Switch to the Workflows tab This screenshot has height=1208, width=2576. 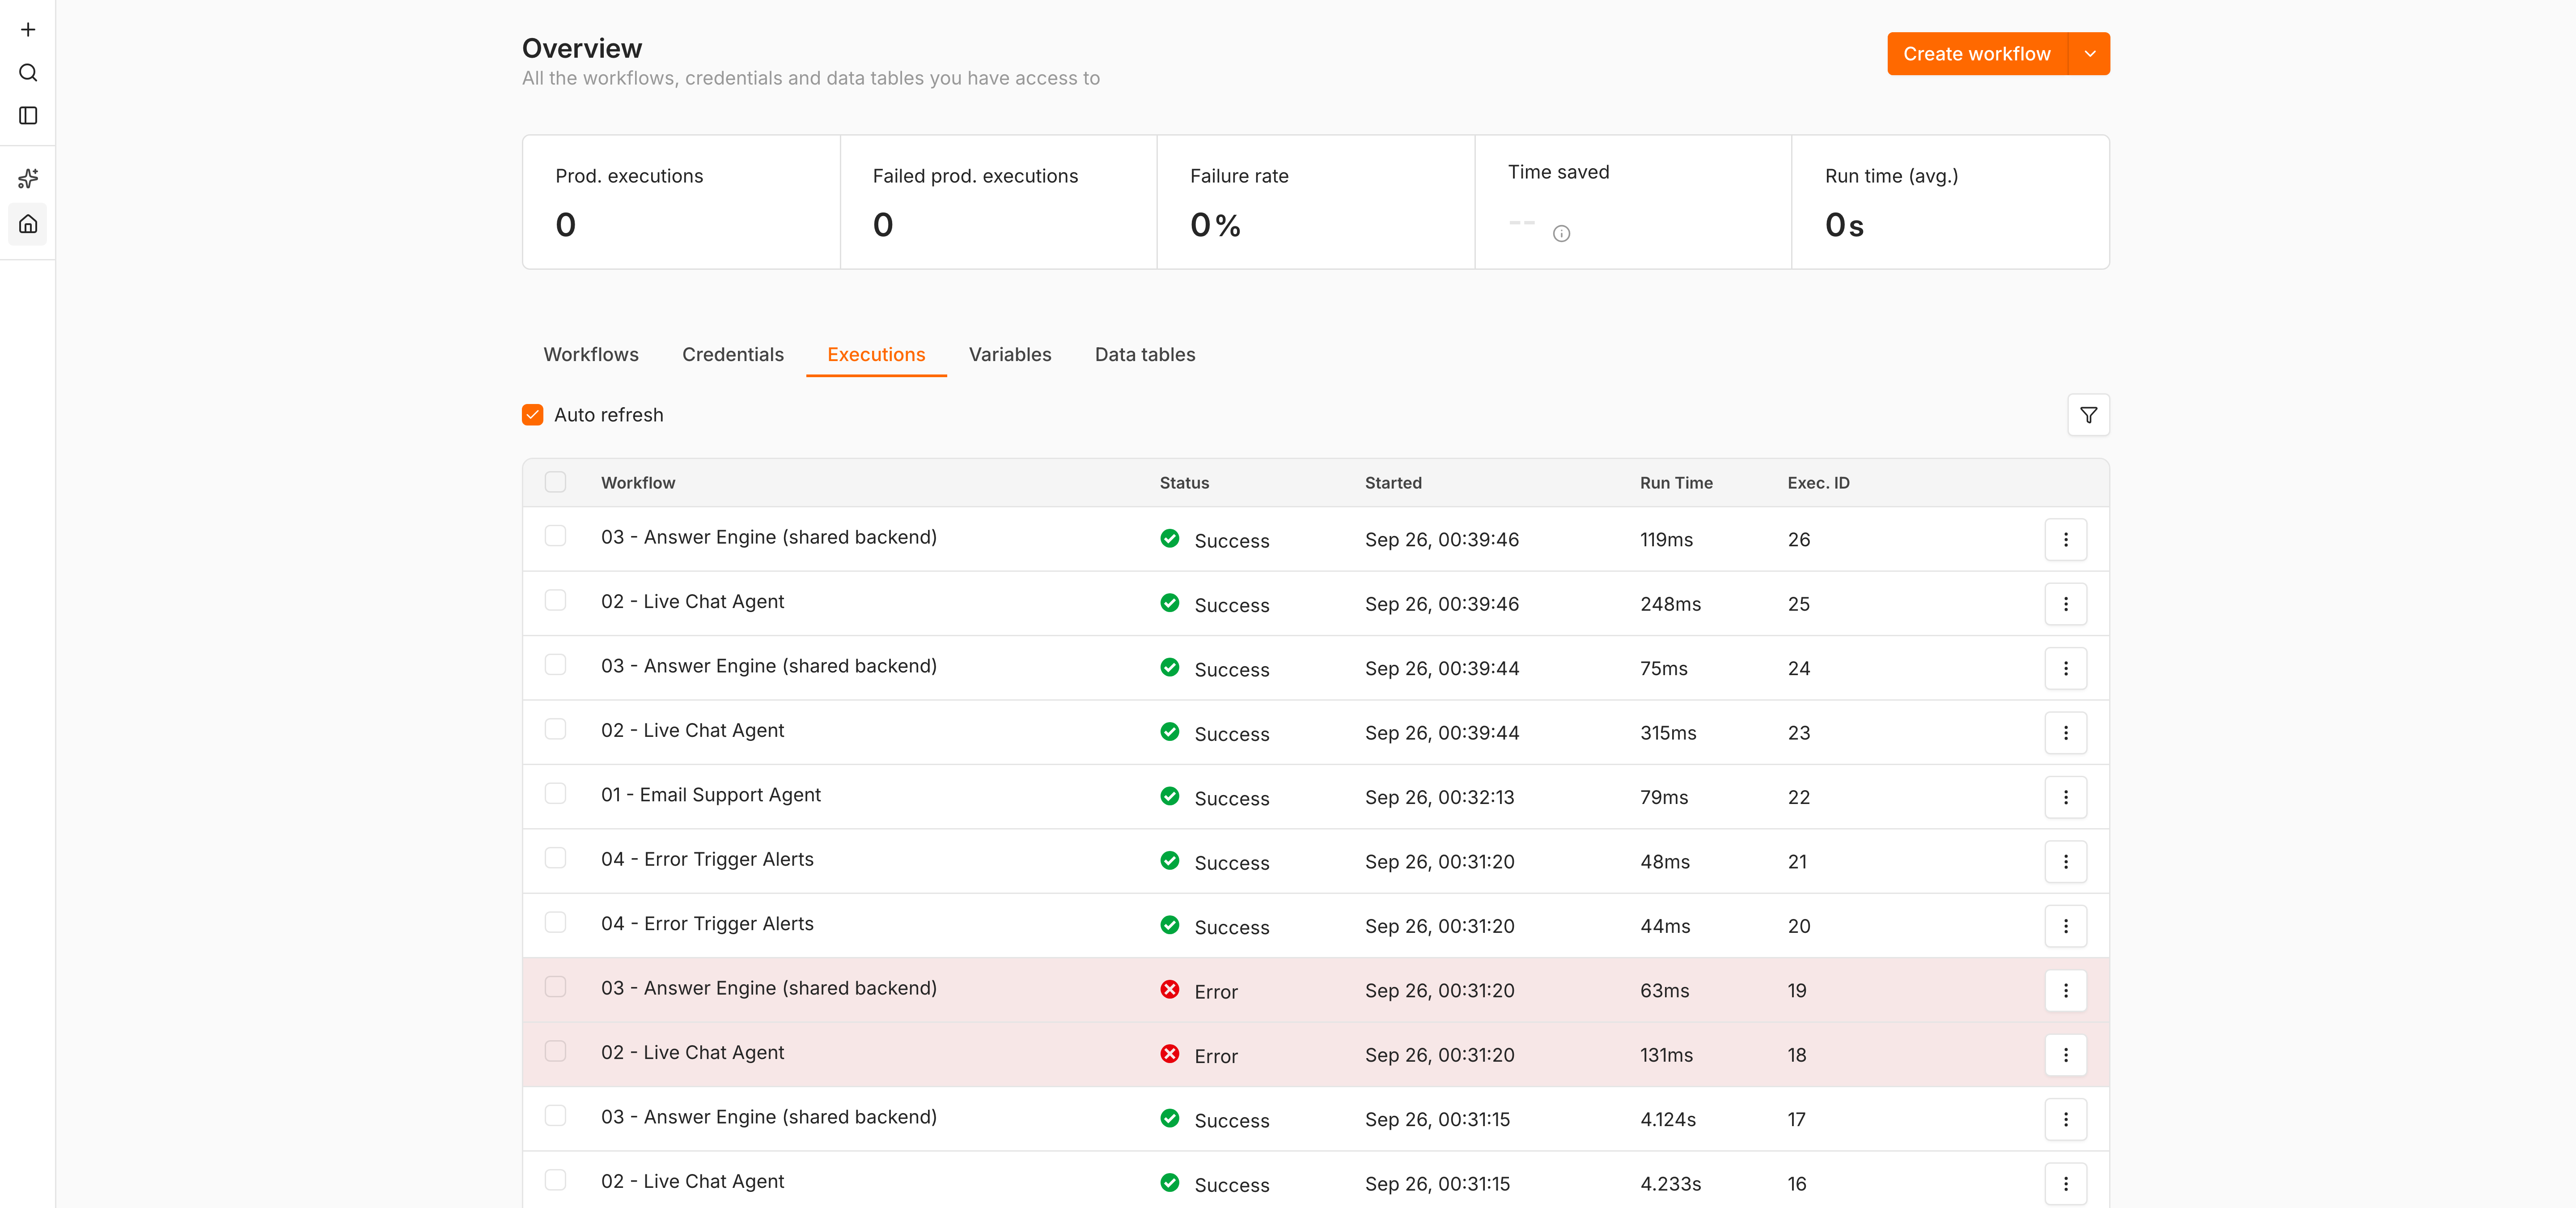(x=591, y=355)
